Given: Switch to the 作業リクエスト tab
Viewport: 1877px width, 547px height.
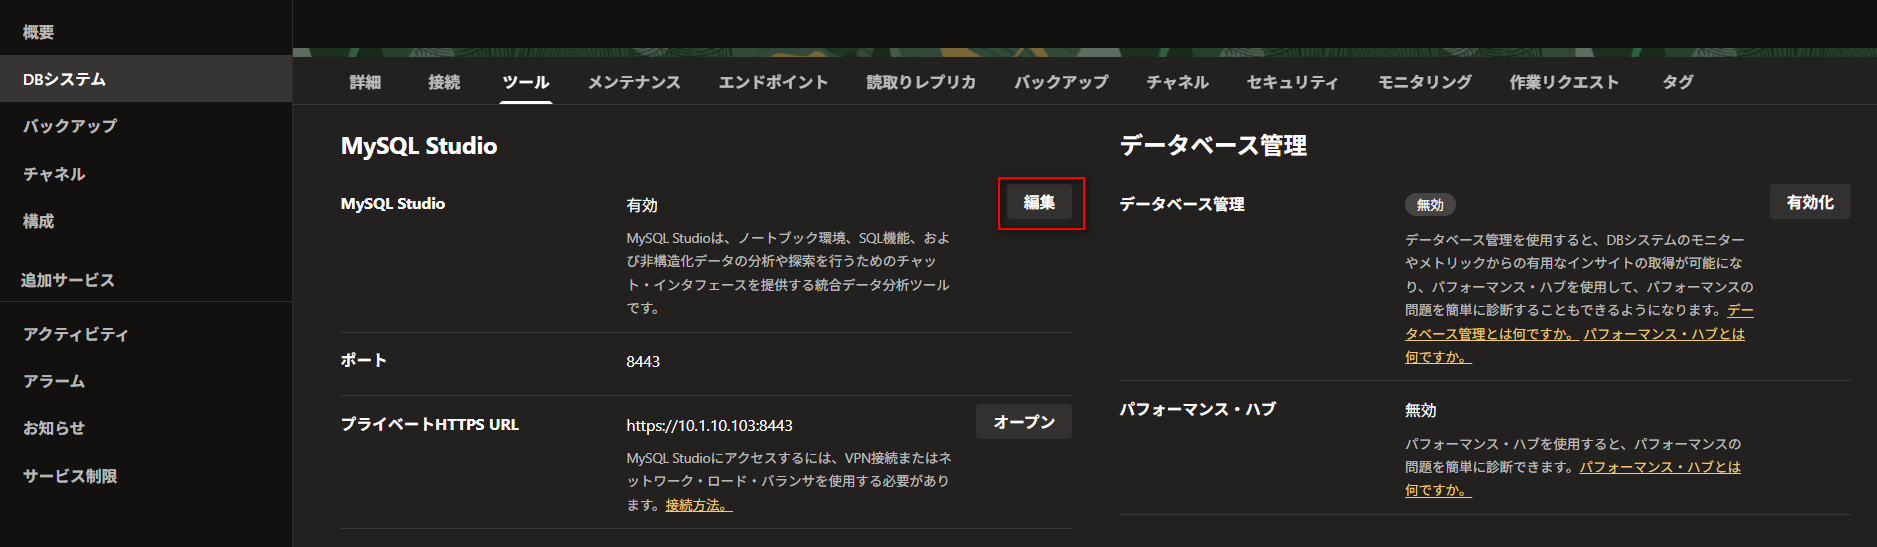Looking at the screenshot, I should click(x=1564, y=82).
